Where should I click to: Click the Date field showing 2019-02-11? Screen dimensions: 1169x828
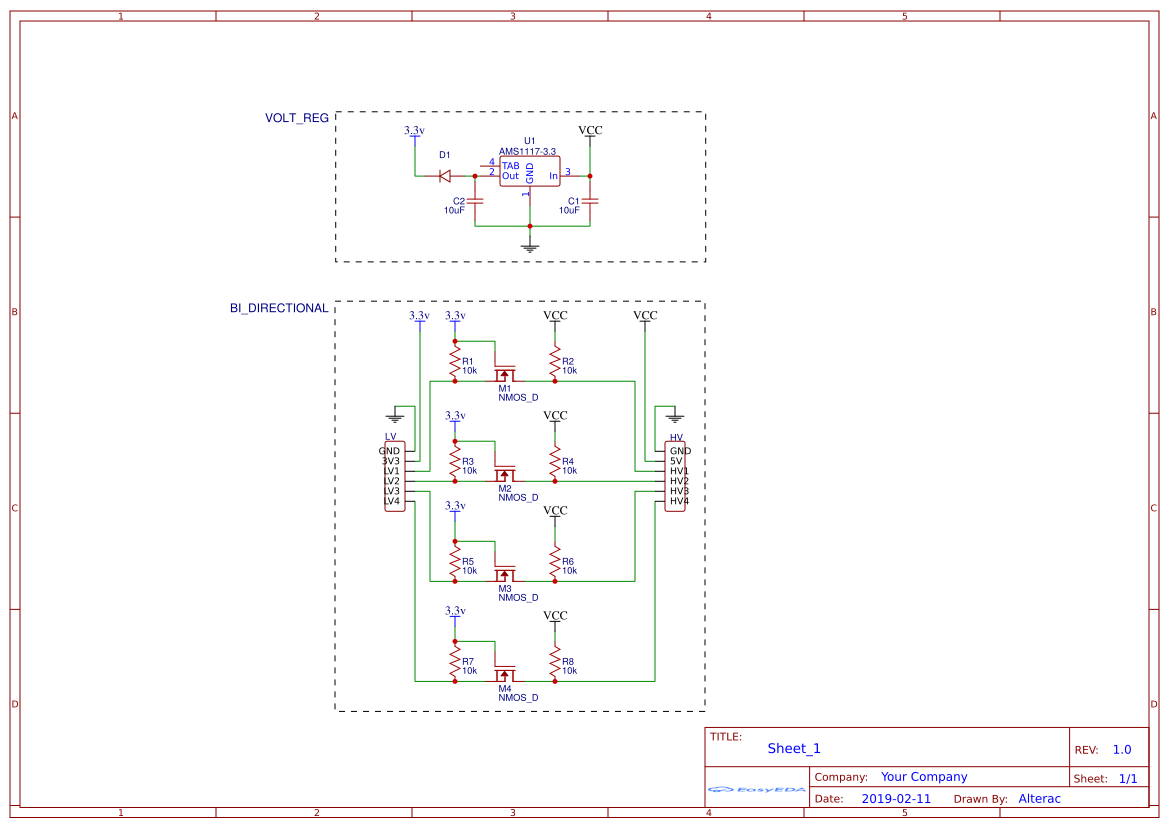[x=895, y=798]
